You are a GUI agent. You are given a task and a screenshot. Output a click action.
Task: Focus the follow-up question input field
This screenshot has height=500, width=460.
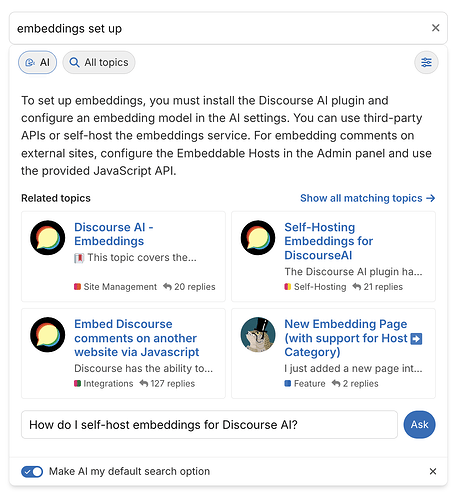(209, 425)
